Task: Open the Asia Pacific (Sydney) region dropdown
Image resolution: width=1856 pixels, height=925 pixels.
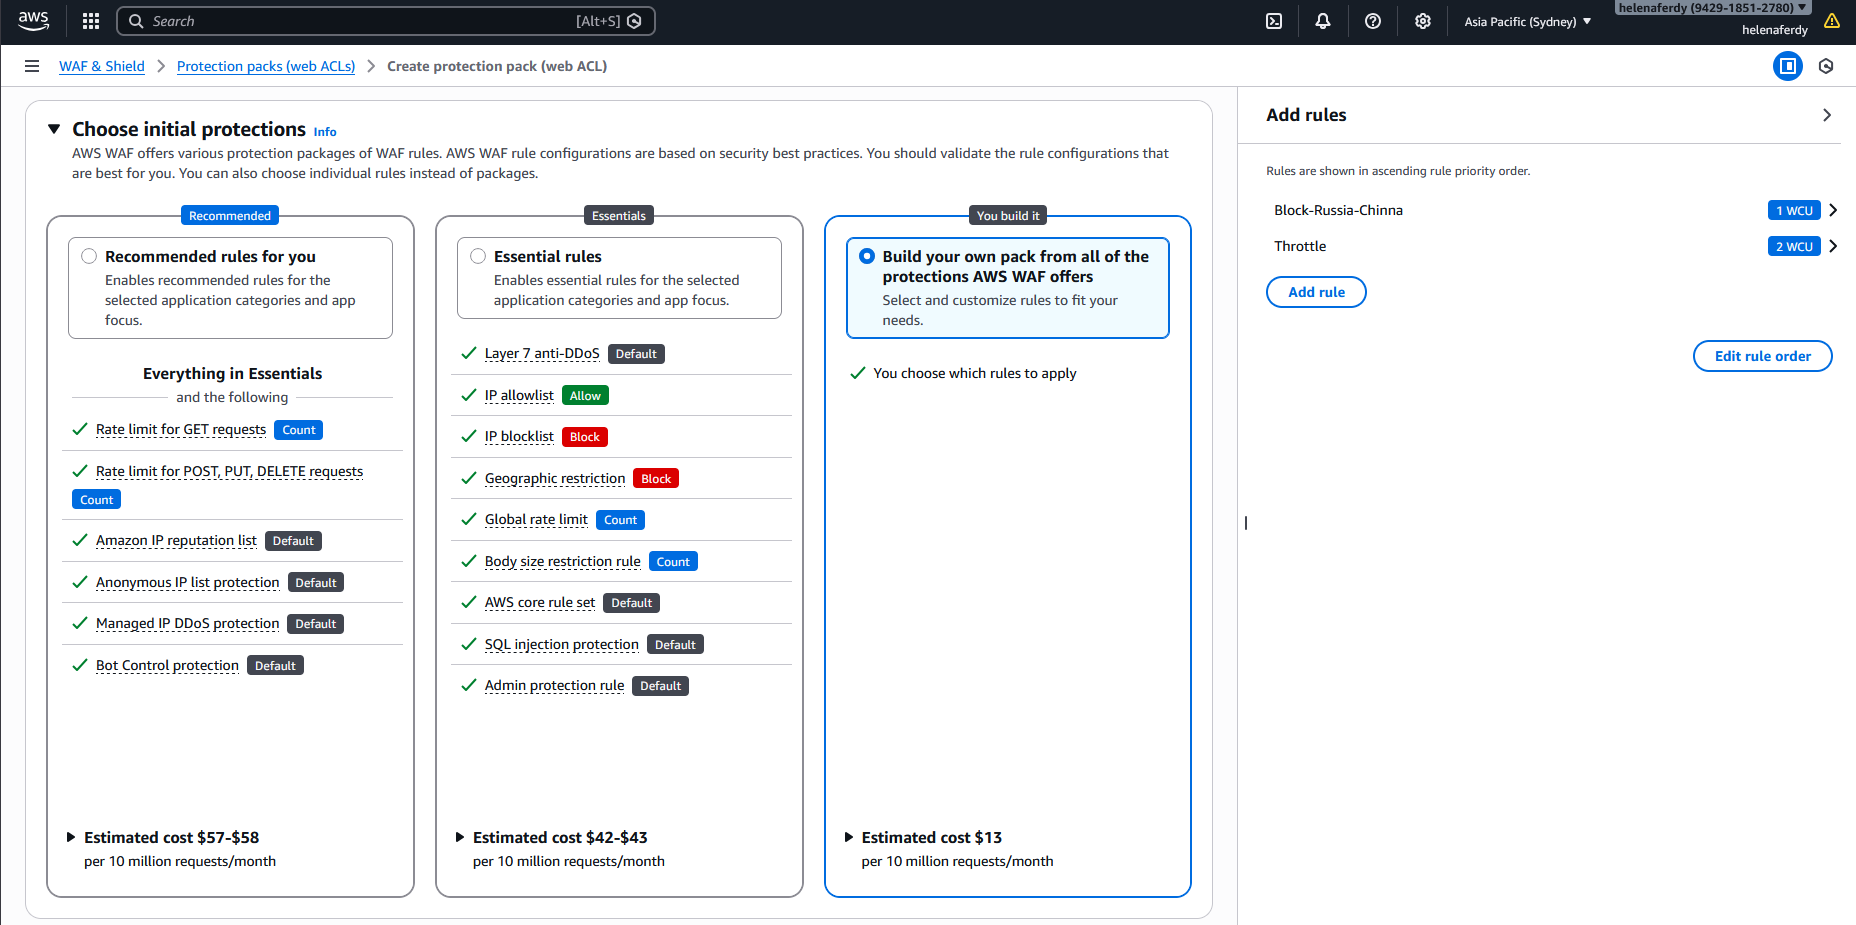Action: click(x=1527, y=21)
